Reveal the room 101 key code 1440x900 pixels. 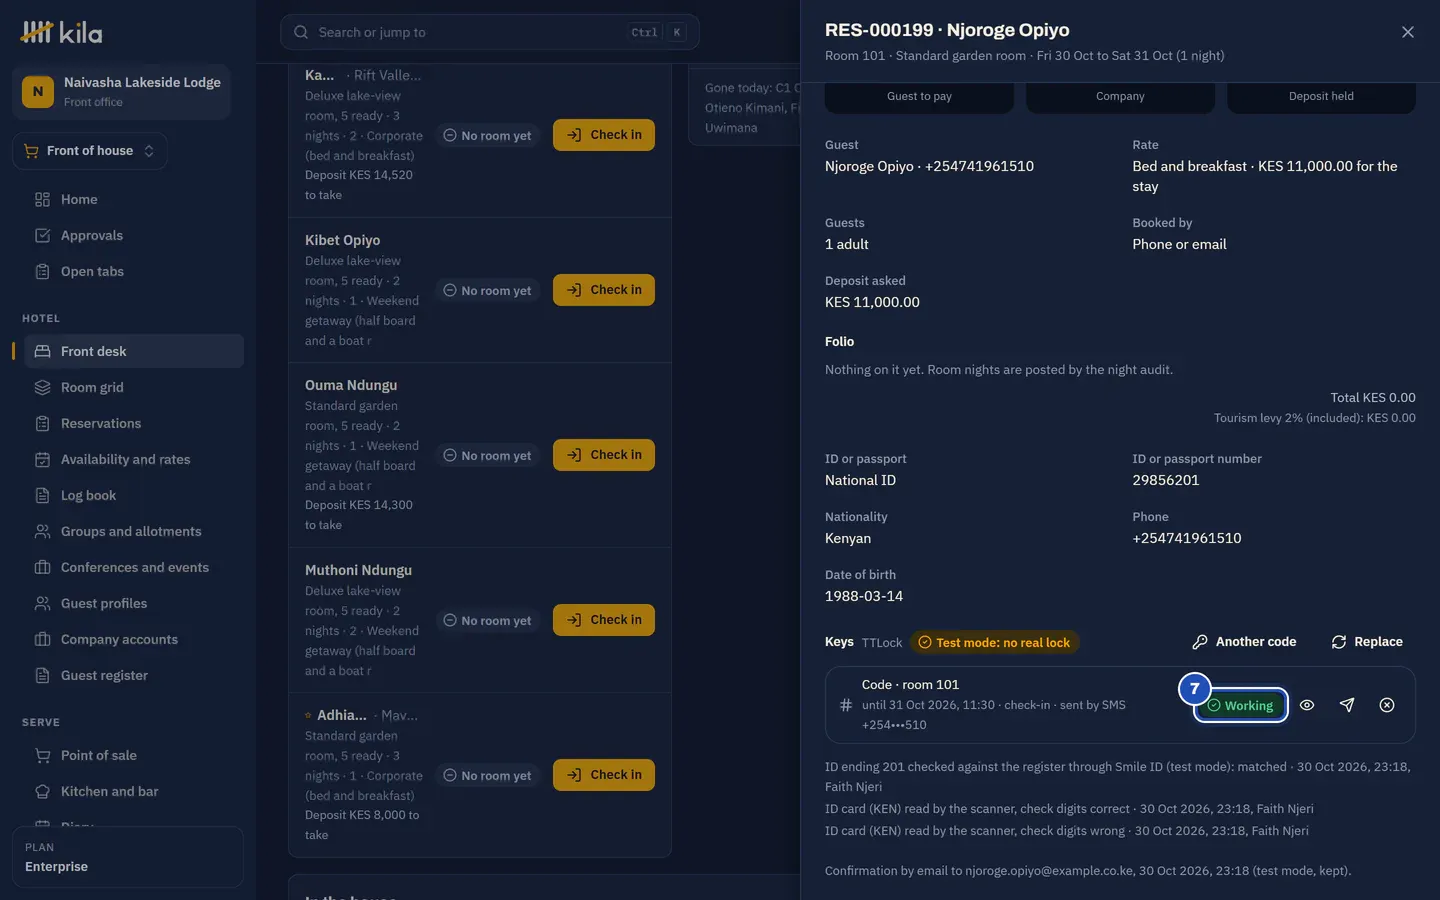coord(1307,705)
